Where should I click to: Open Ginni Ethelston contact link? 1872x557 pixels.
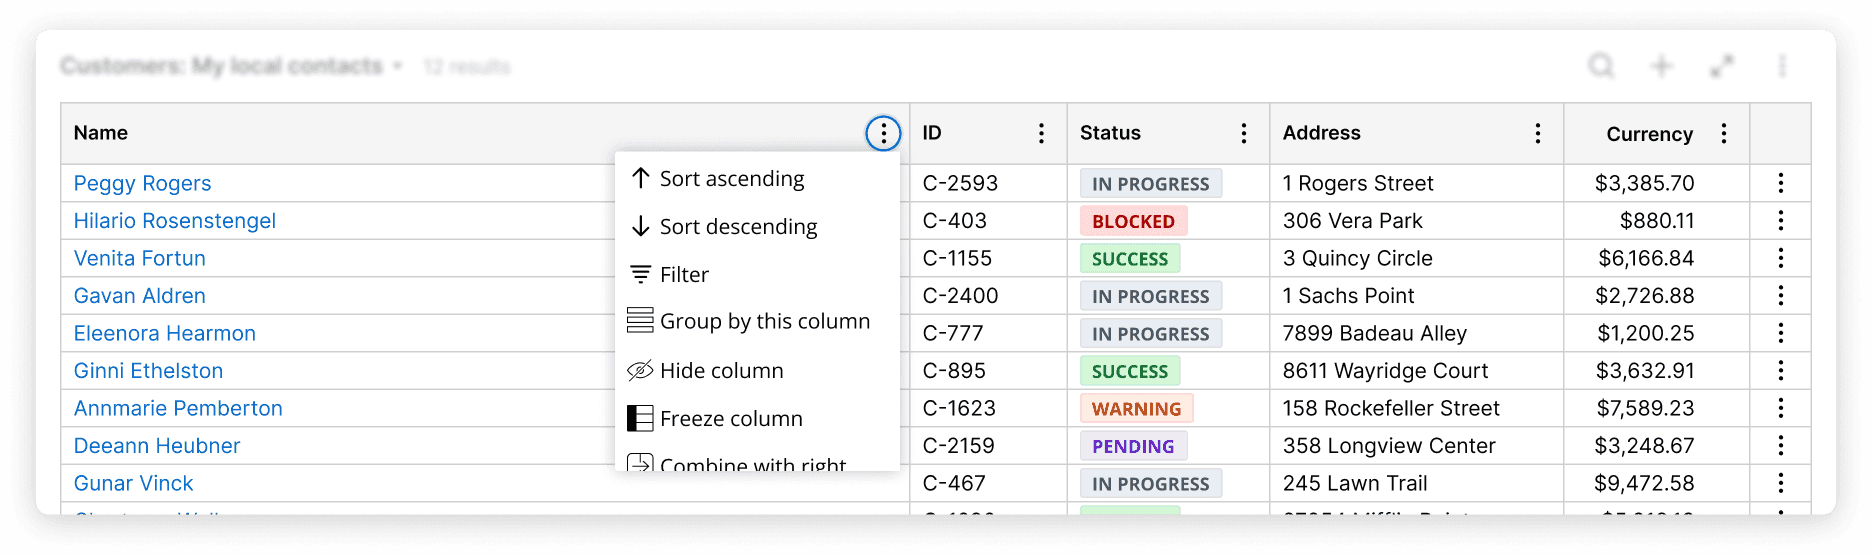(x=148, y=370)
